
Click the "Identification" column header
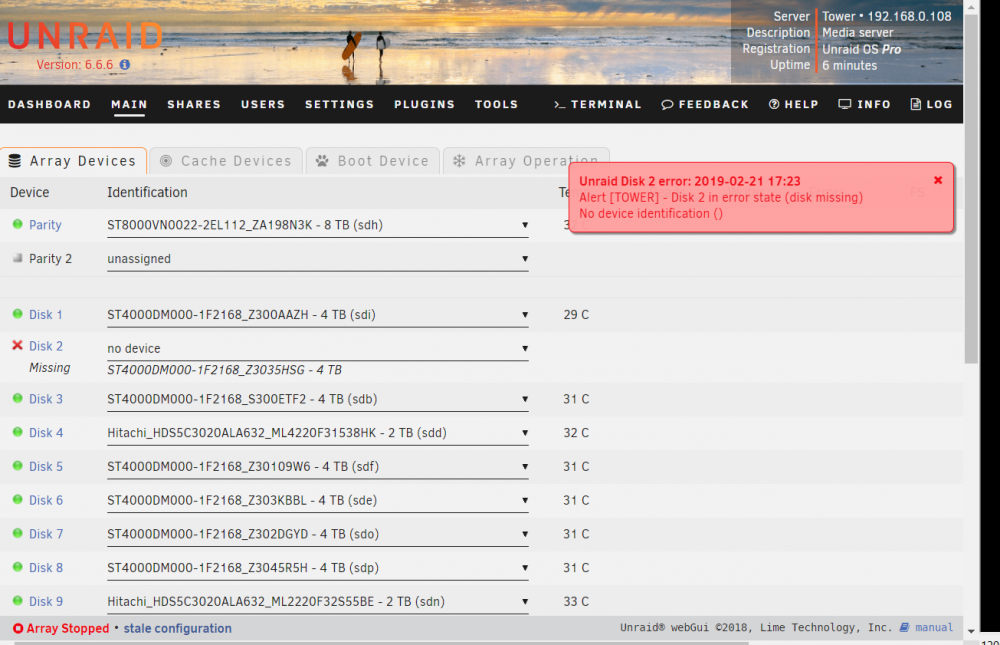click(147, 192)
